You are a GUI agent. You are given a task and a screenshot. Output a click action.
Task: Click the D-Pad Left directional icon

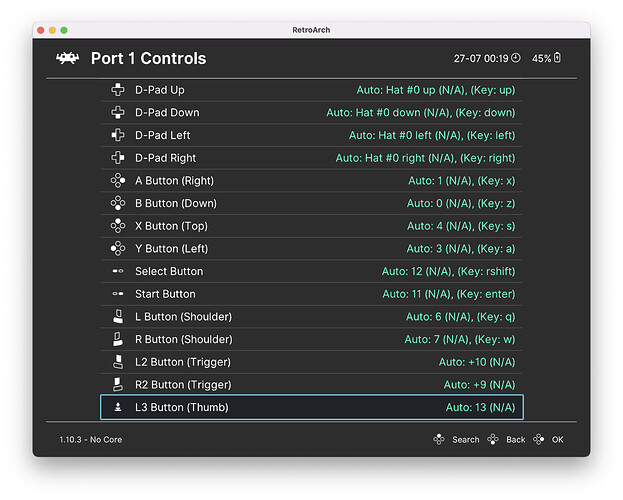(x=117, y=135)
